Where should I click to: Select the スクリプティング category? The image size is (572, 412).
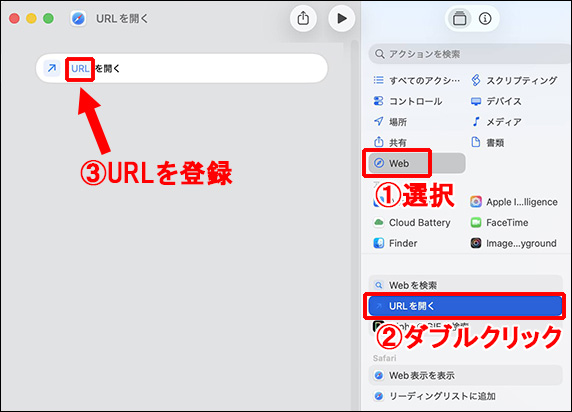click(514, 80)
